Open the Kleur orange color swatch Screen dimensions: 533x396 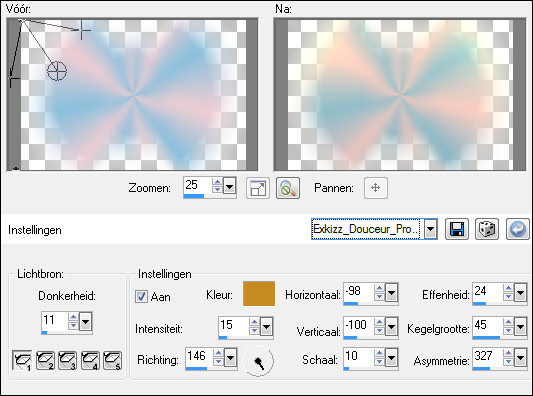click(259, 294)
